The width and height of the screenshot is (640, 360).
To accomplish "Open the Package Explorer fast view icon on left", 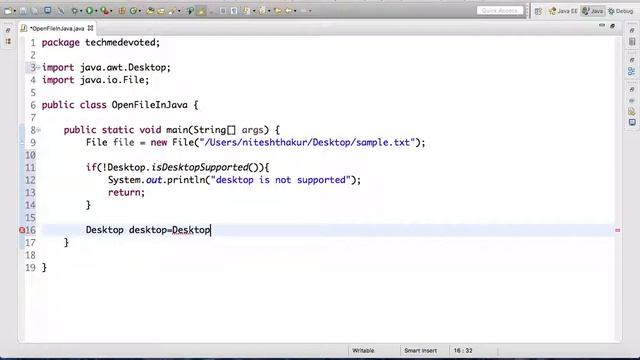I will [8, 42].
